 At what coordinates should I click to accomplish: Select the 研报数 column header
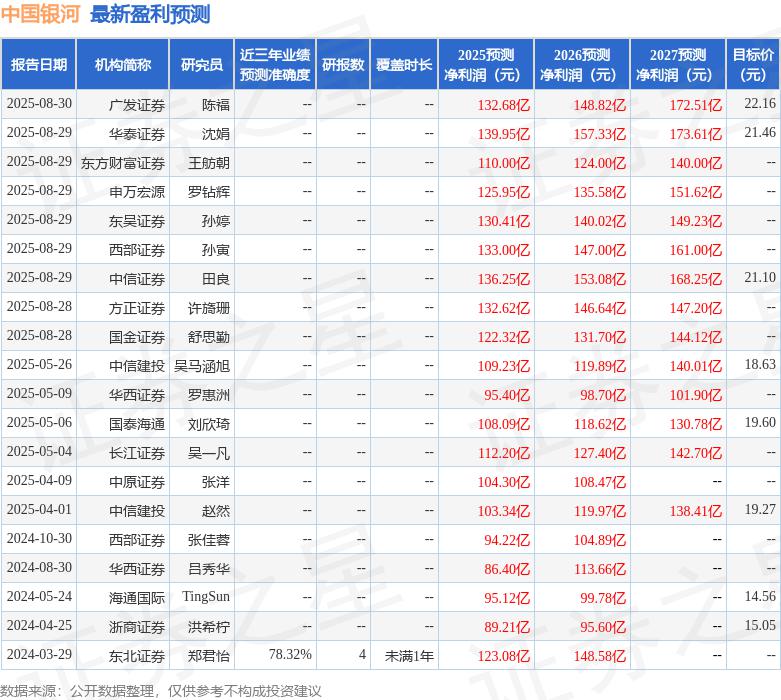coord(343,65)
